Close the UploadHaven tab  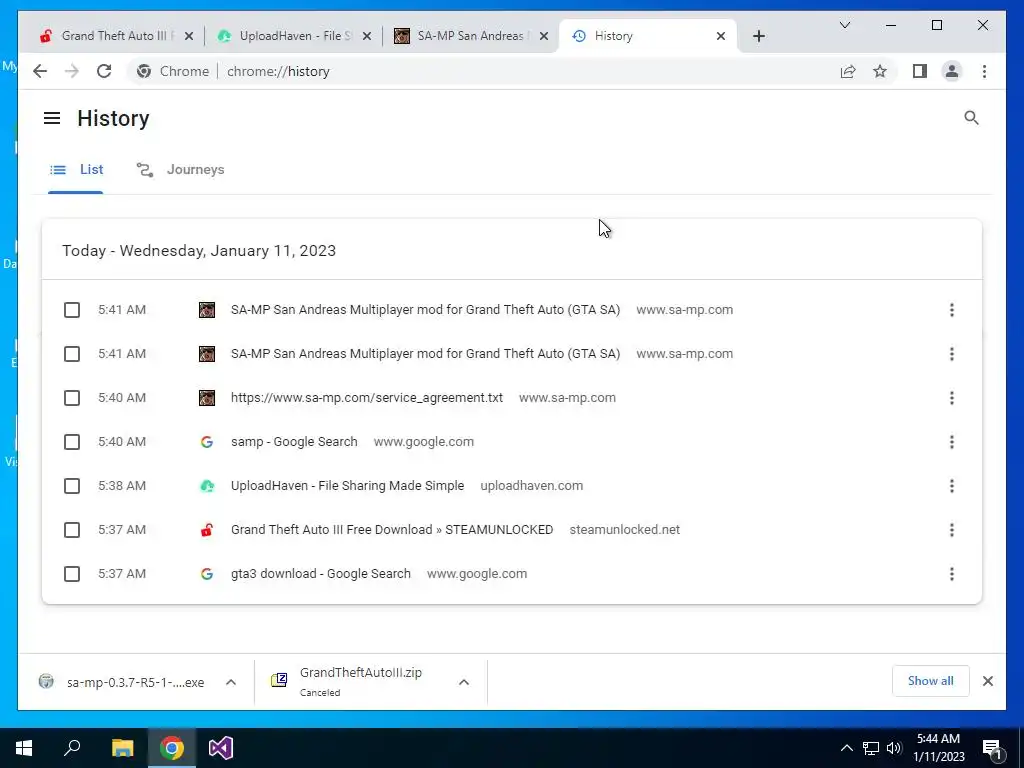(x=367, y=36)
